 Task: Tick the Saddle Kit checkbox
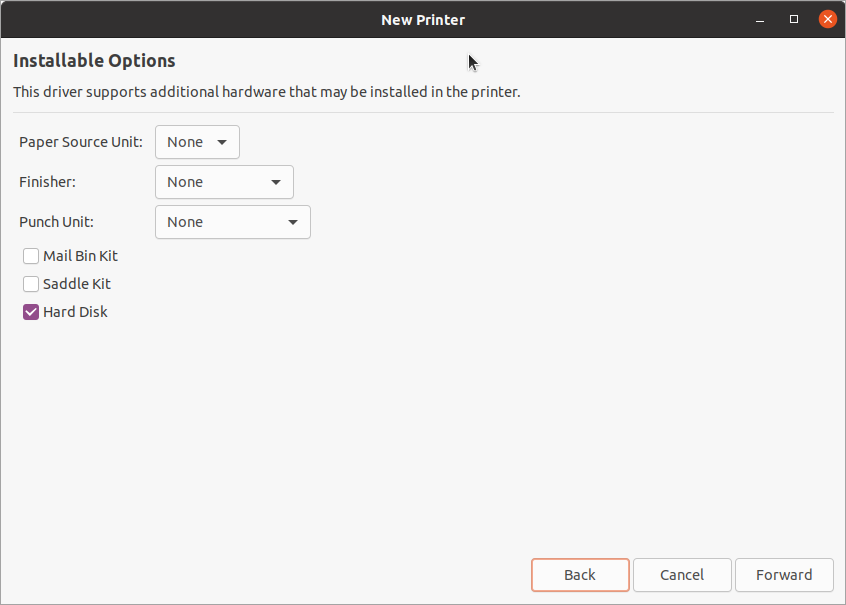click(x=31, y=284)
